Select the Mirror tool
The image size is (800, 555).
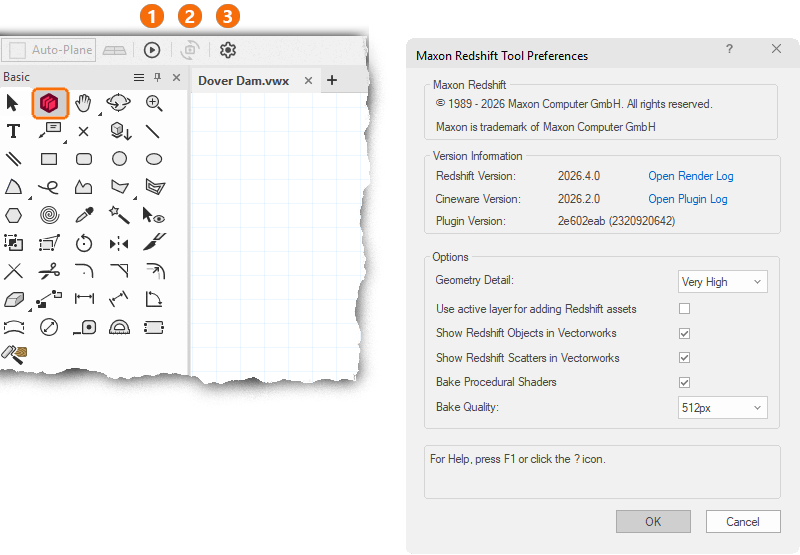point(119,244)
